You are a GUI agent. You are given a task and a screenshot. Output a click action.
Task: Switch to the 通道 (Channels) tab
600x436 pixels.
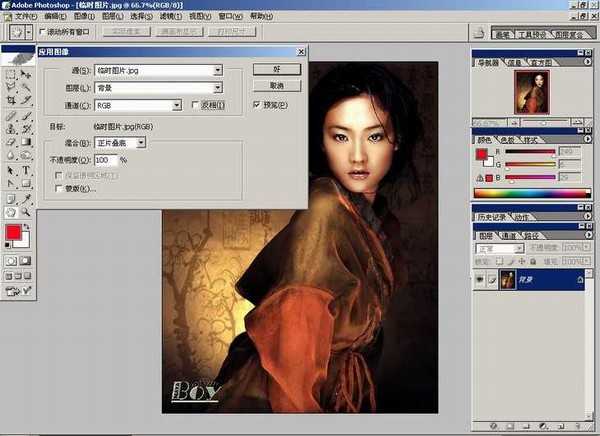coord(508,236)
